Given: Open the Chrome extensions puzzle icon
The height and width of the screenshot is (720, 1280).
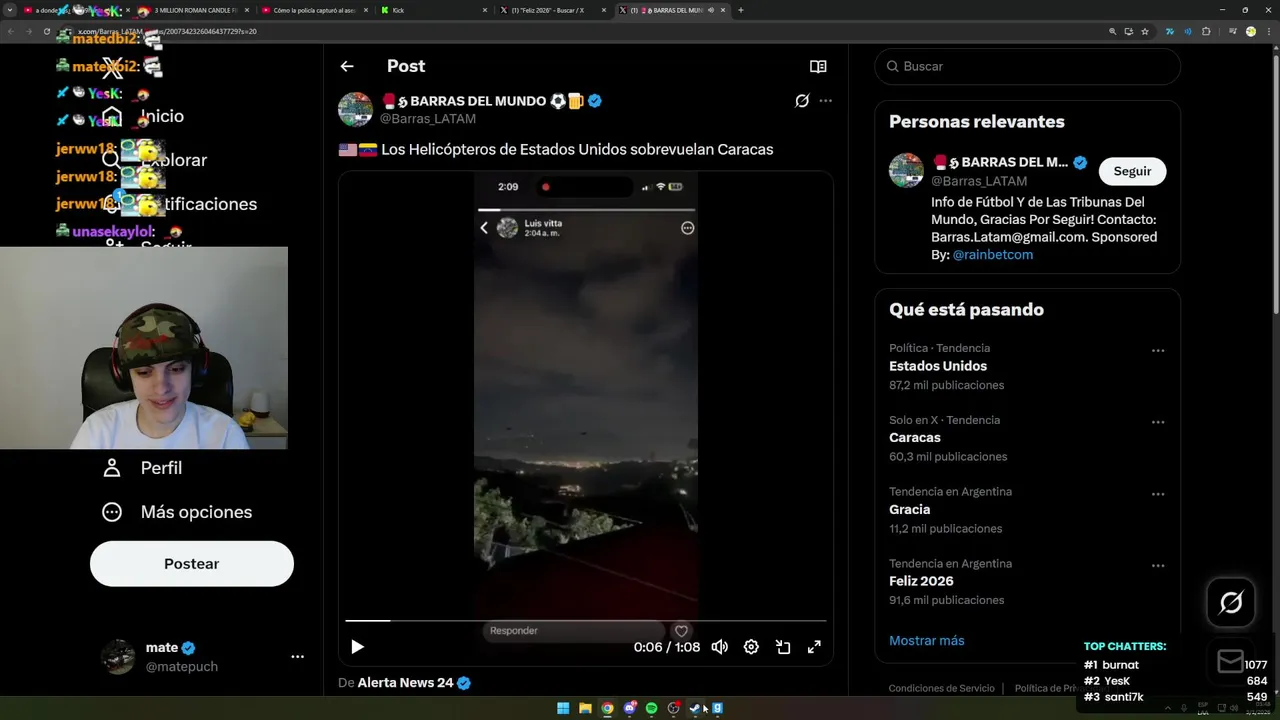Looking at the screenshot, I should click(1206, 31).
